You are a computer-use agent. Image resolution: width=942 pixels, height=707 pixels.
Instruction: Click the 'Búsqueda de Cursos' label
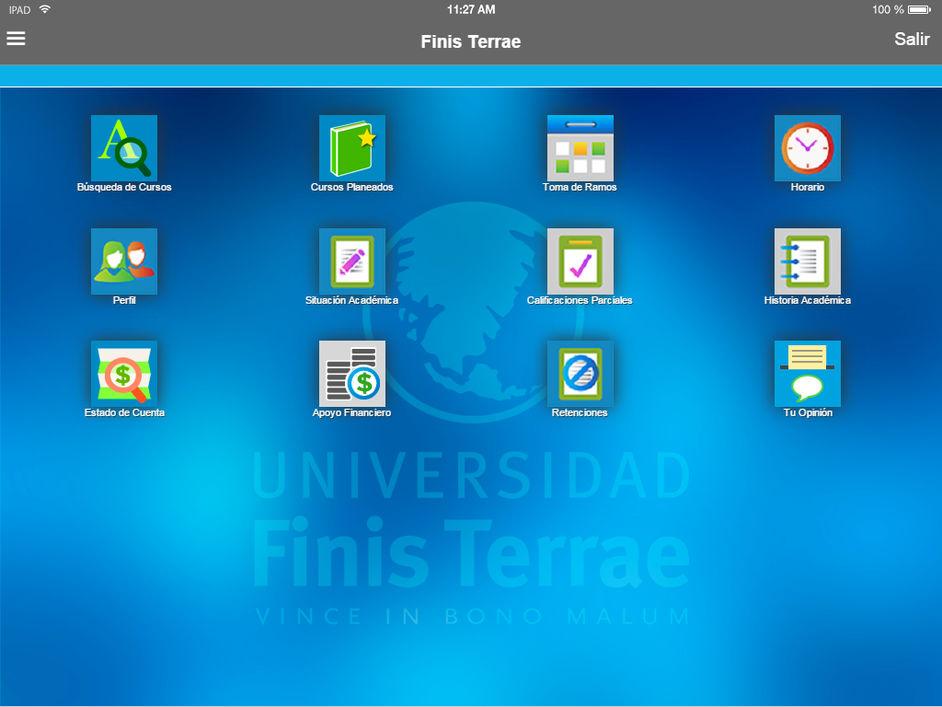124,187
